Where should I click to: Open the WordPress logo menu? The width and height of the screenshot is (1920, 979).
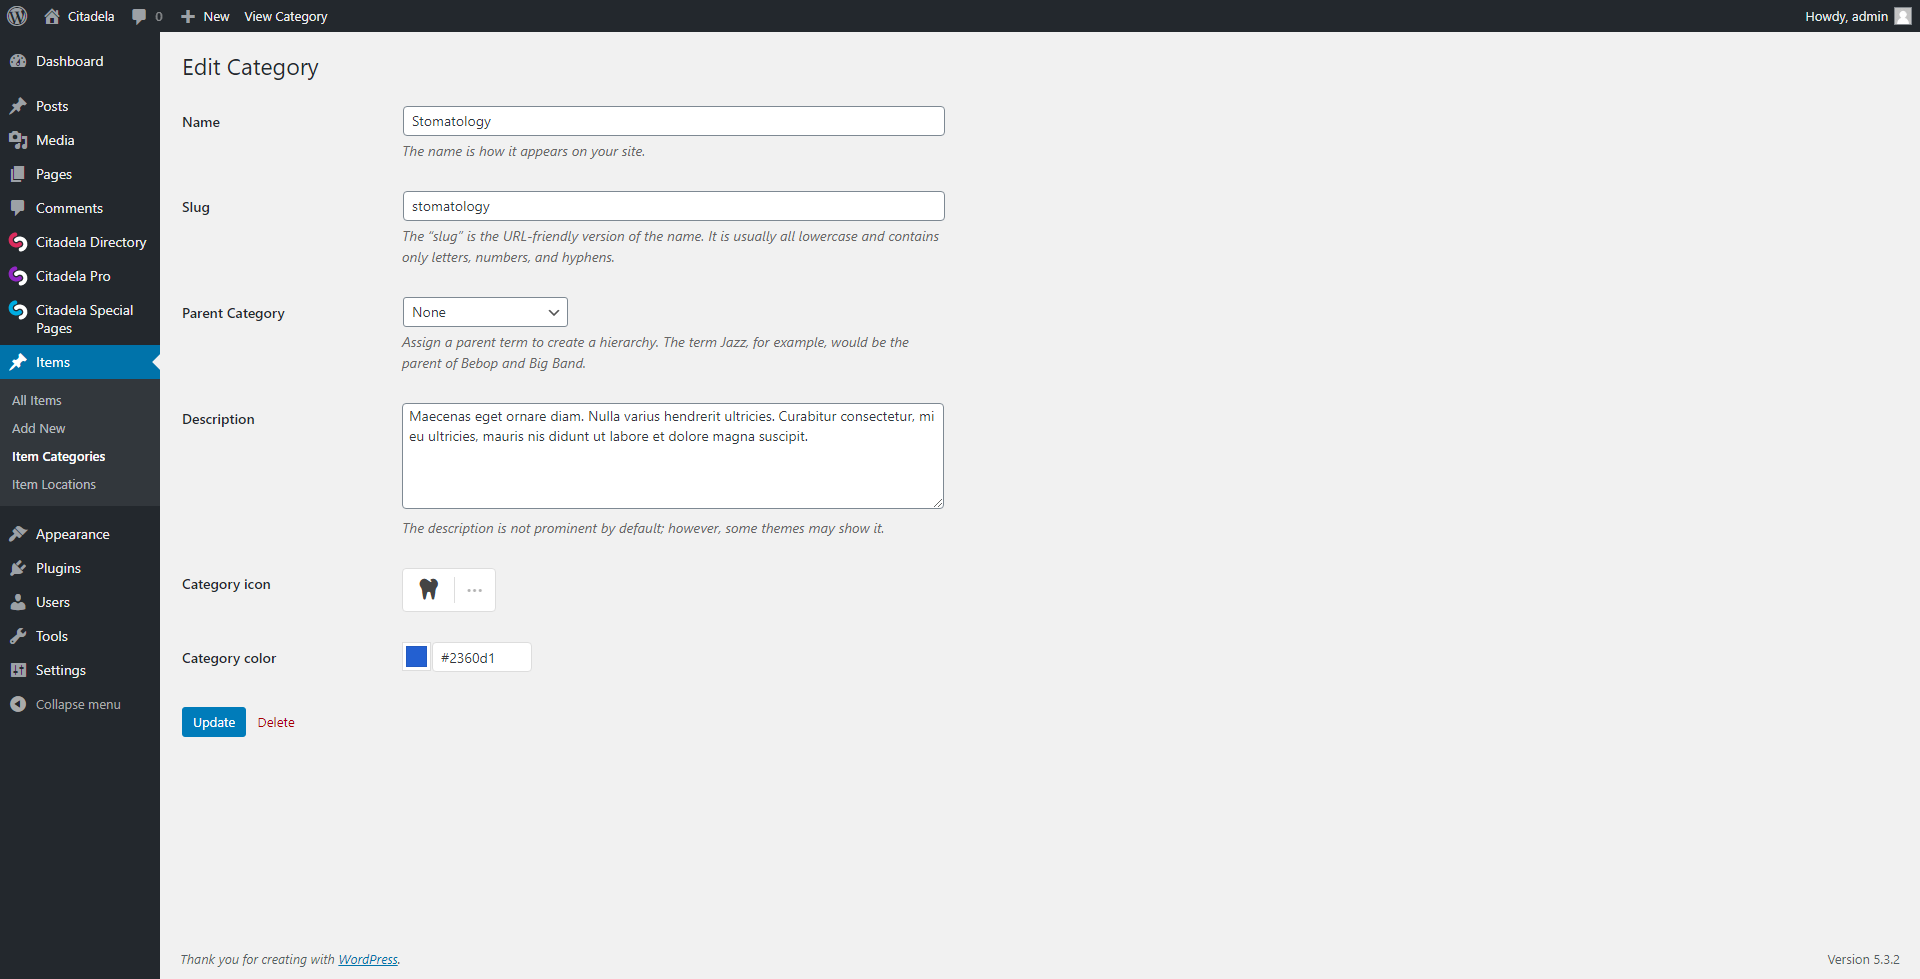[17, 16]
